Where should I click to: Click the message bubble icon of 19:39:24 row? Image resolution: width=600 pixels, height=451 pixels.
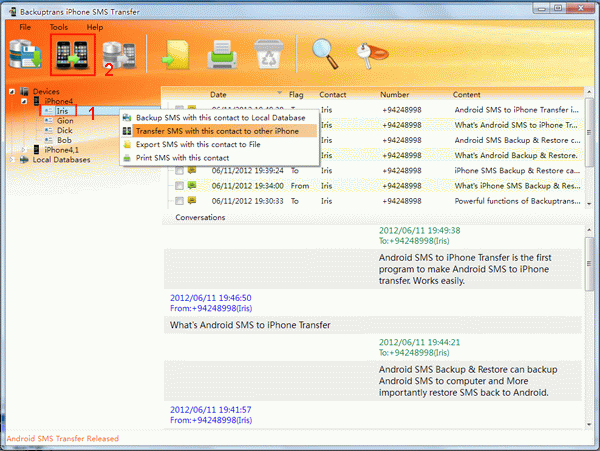192,170
